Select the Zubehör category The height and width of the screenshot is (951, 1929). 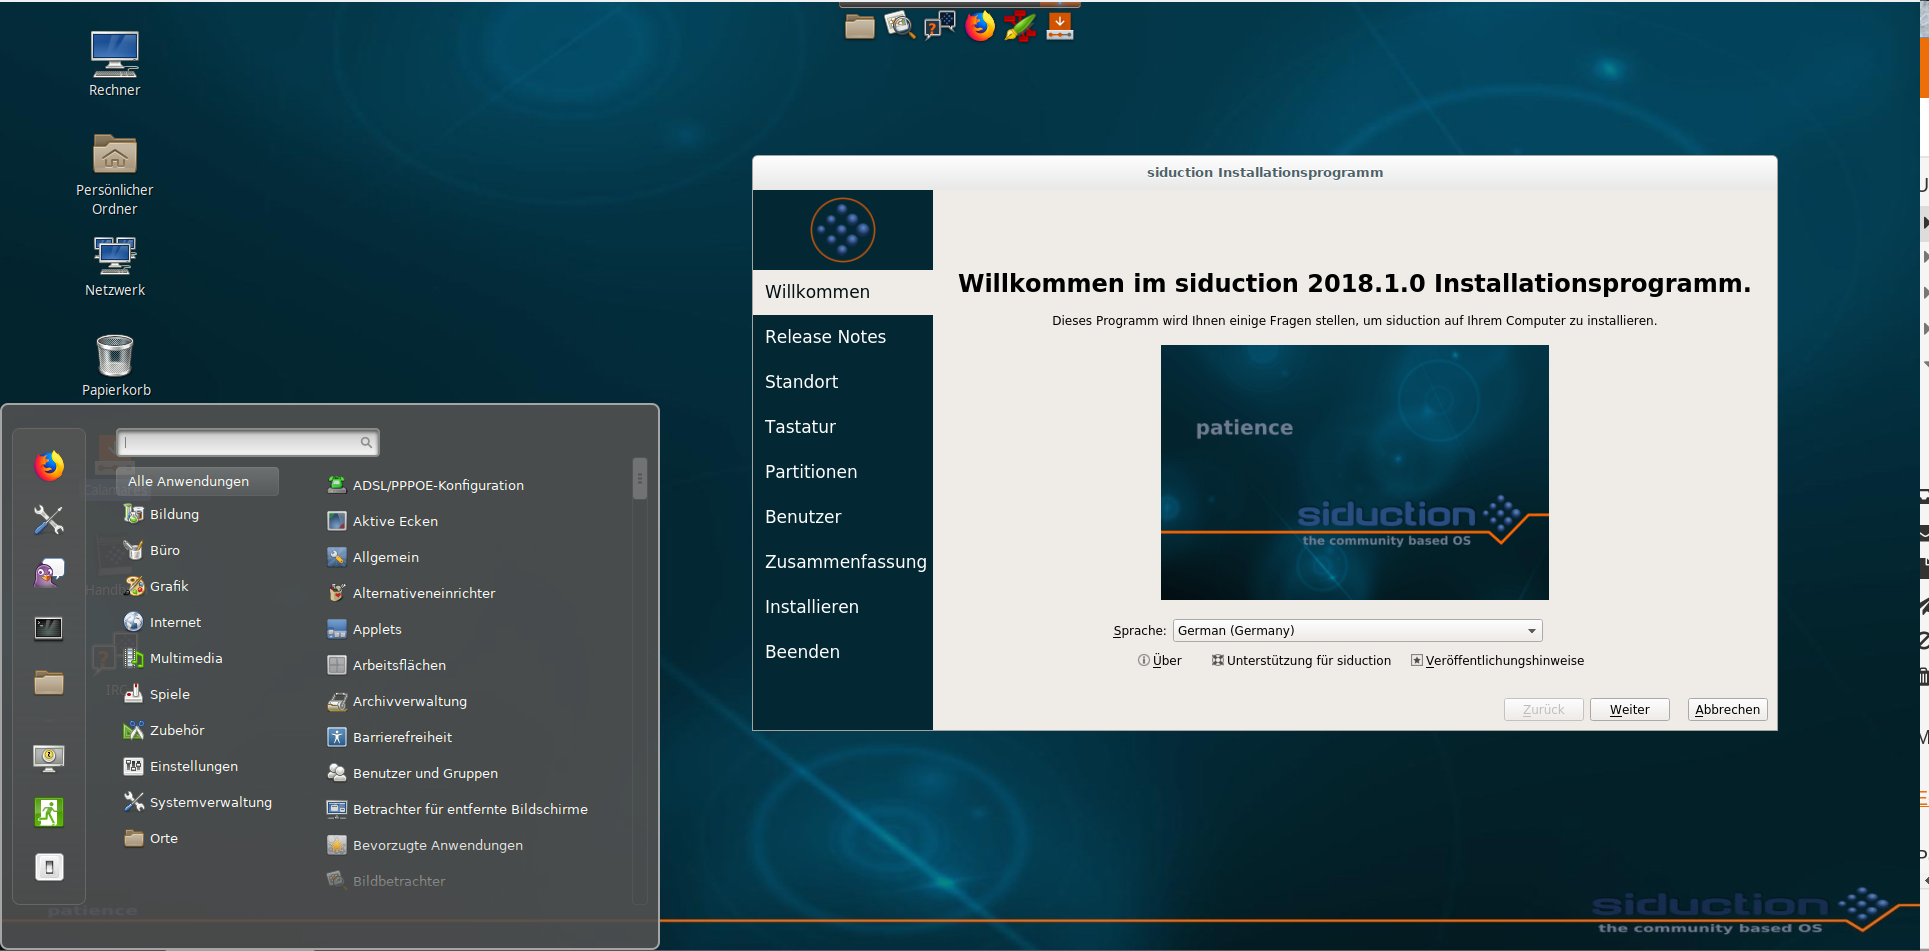click(164, 730)
